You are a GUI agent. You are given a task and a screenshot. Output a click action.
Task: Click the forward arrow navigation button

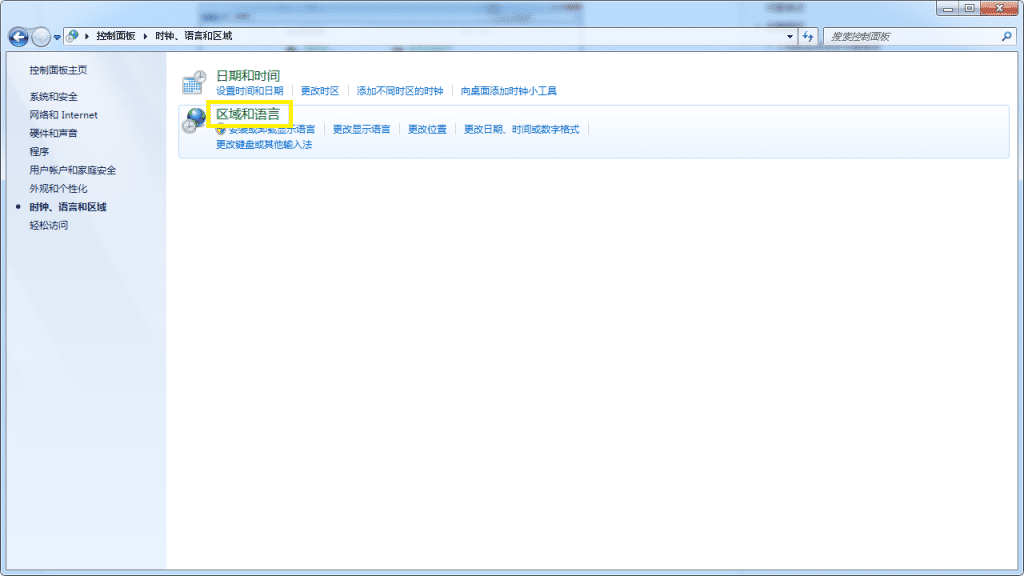pos(41,37)
